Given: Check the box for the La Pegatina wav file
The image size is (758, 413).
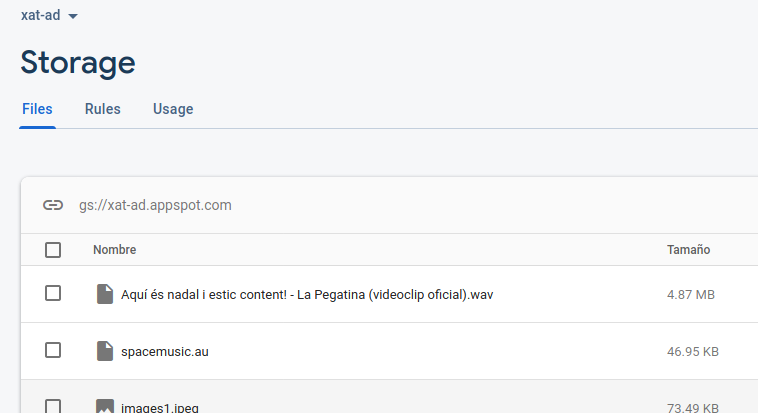Looking at the screenshot, I should tap(53, 293).
